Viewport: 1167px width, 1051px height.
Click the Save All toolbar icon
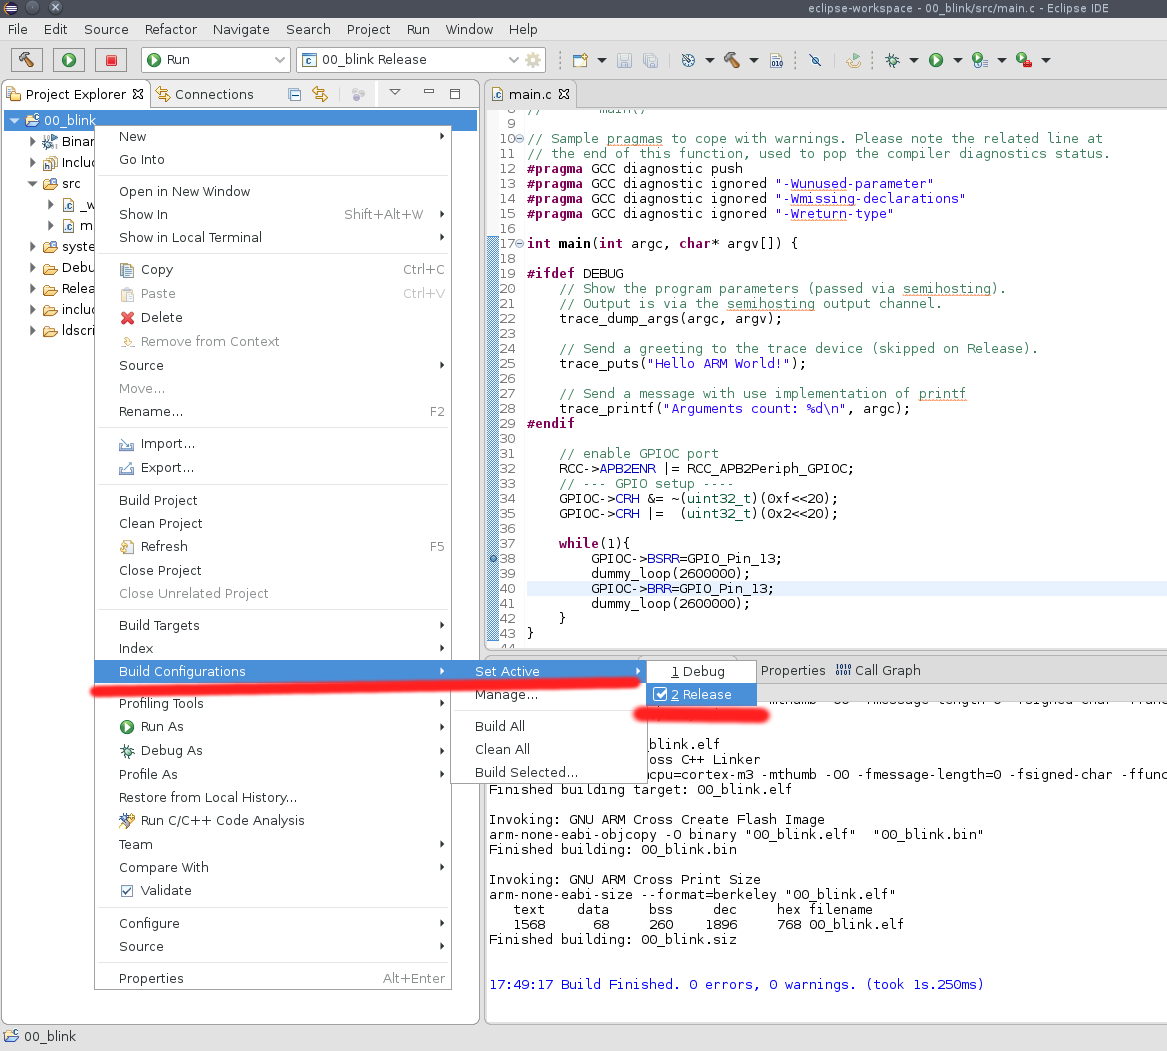click(650, 60)
